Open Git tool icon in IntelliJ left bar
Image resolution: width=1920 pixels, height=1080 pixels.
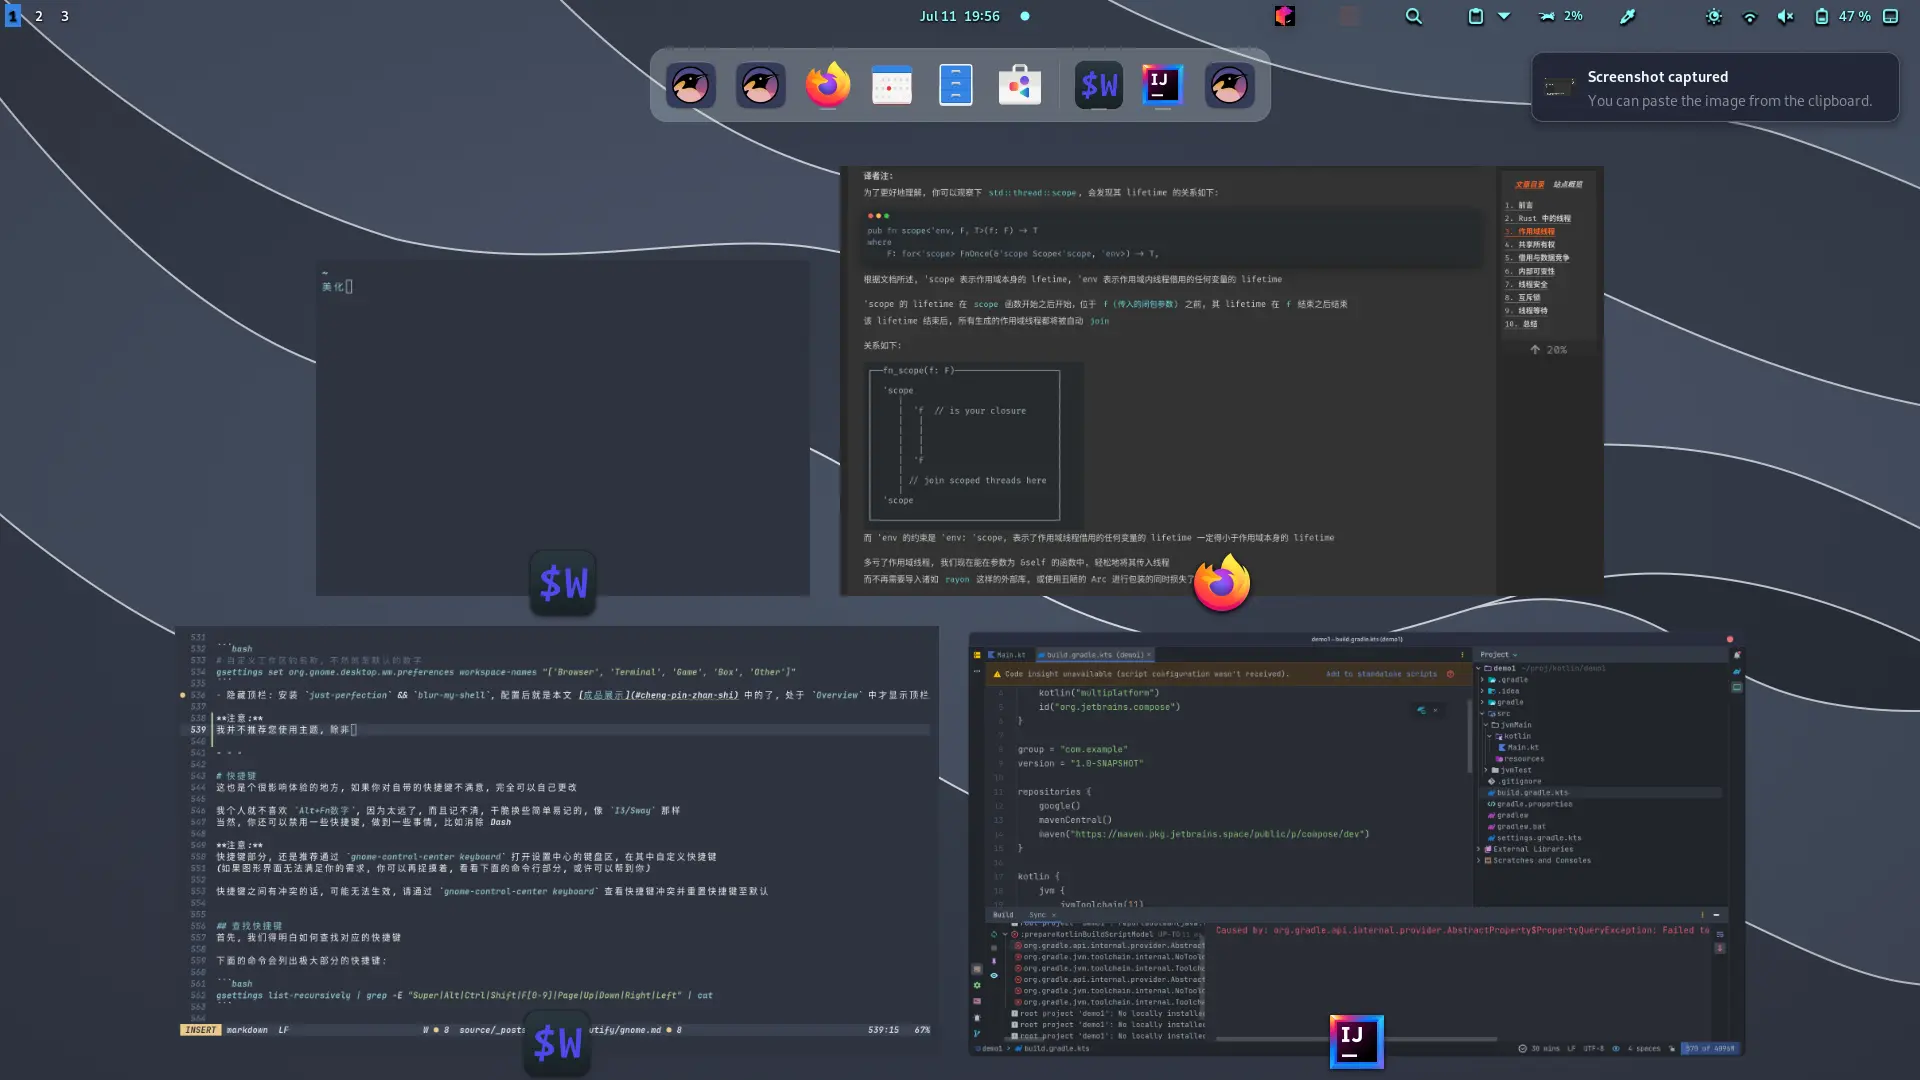coord(977,1033)
